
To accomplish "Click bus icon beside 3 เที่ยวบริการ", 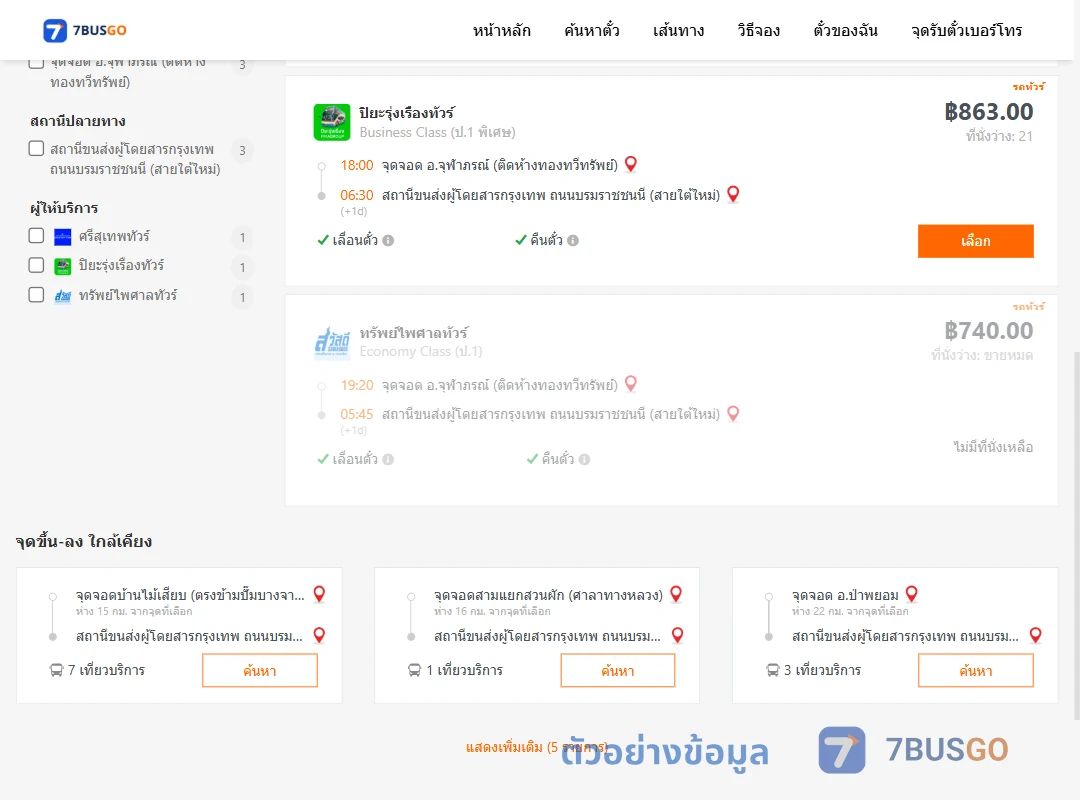I will tap(773, 670).
